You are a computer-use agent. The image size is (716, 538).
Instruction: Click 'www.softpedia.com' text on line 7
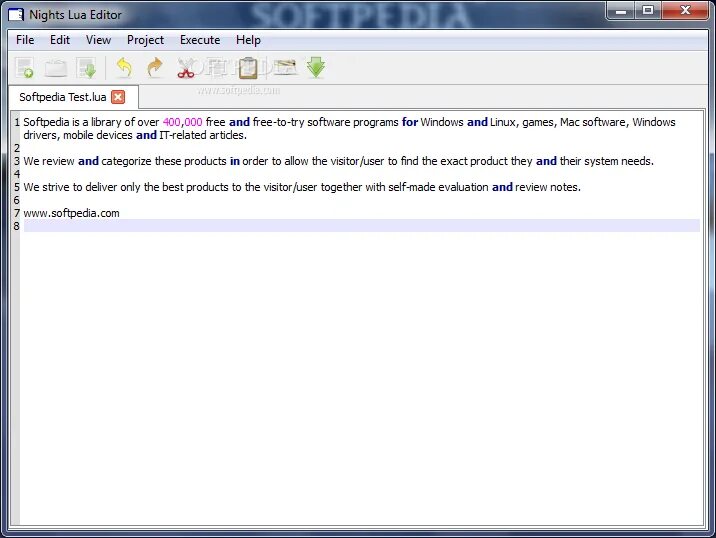(x=71, y=213)
